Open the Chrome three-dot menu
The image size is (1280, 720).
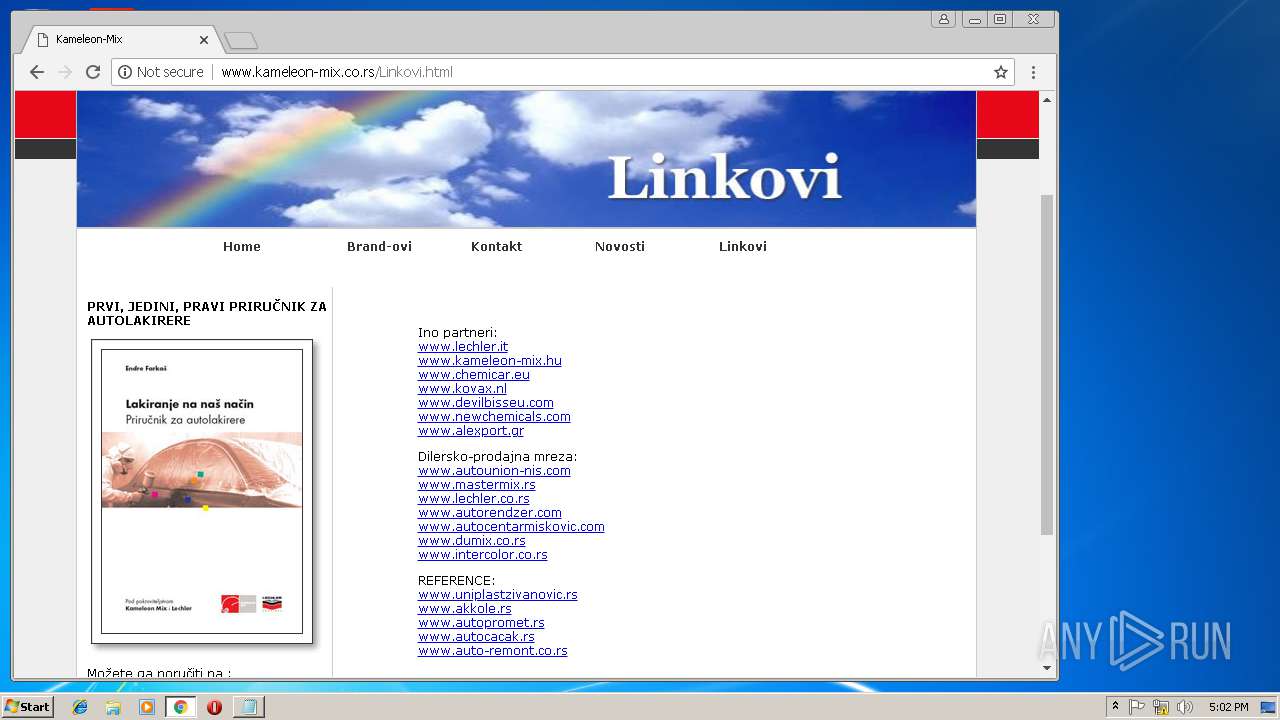pos(1033,72)
